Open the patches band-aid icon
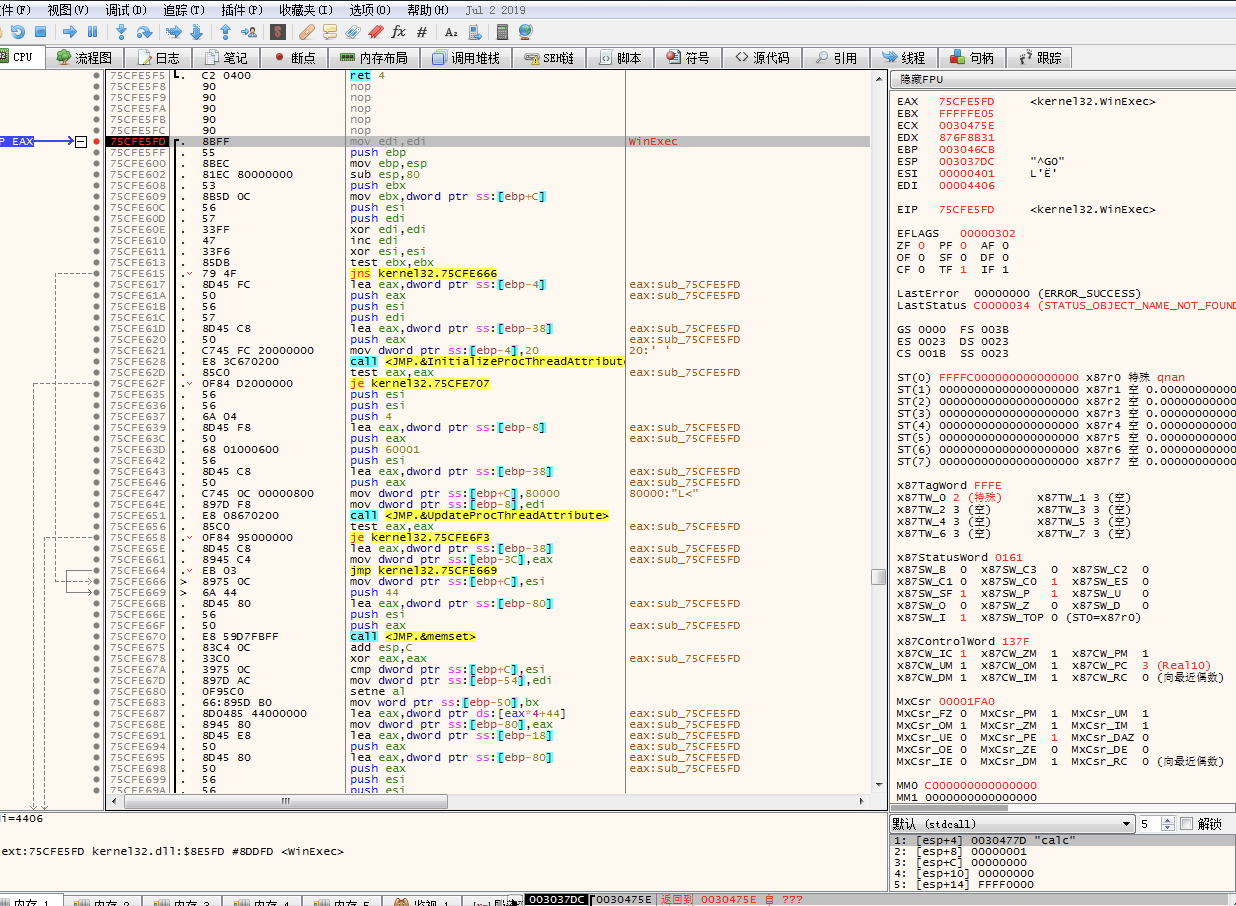 coord(308,32)
